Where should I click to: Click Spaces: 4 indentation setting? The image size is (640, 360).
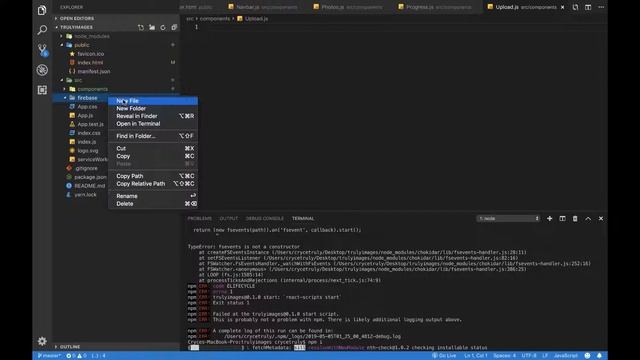504,356
